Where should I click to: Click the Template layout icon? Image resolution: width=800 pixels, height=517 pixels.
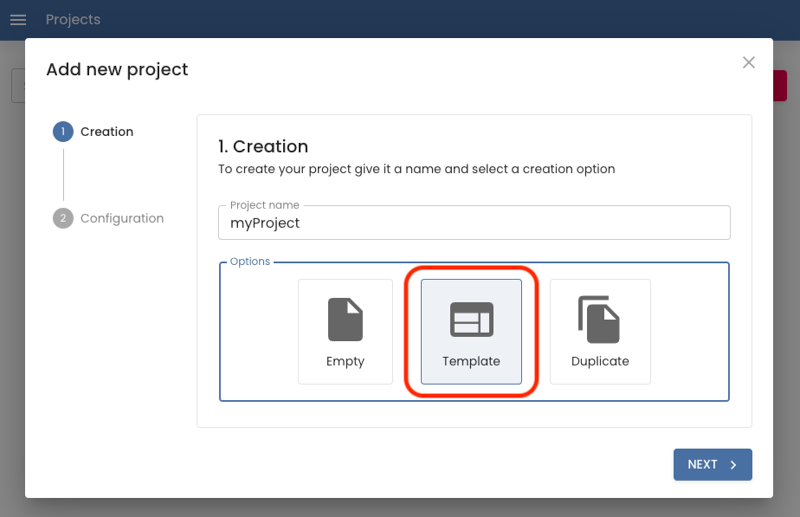coord(471,320)
